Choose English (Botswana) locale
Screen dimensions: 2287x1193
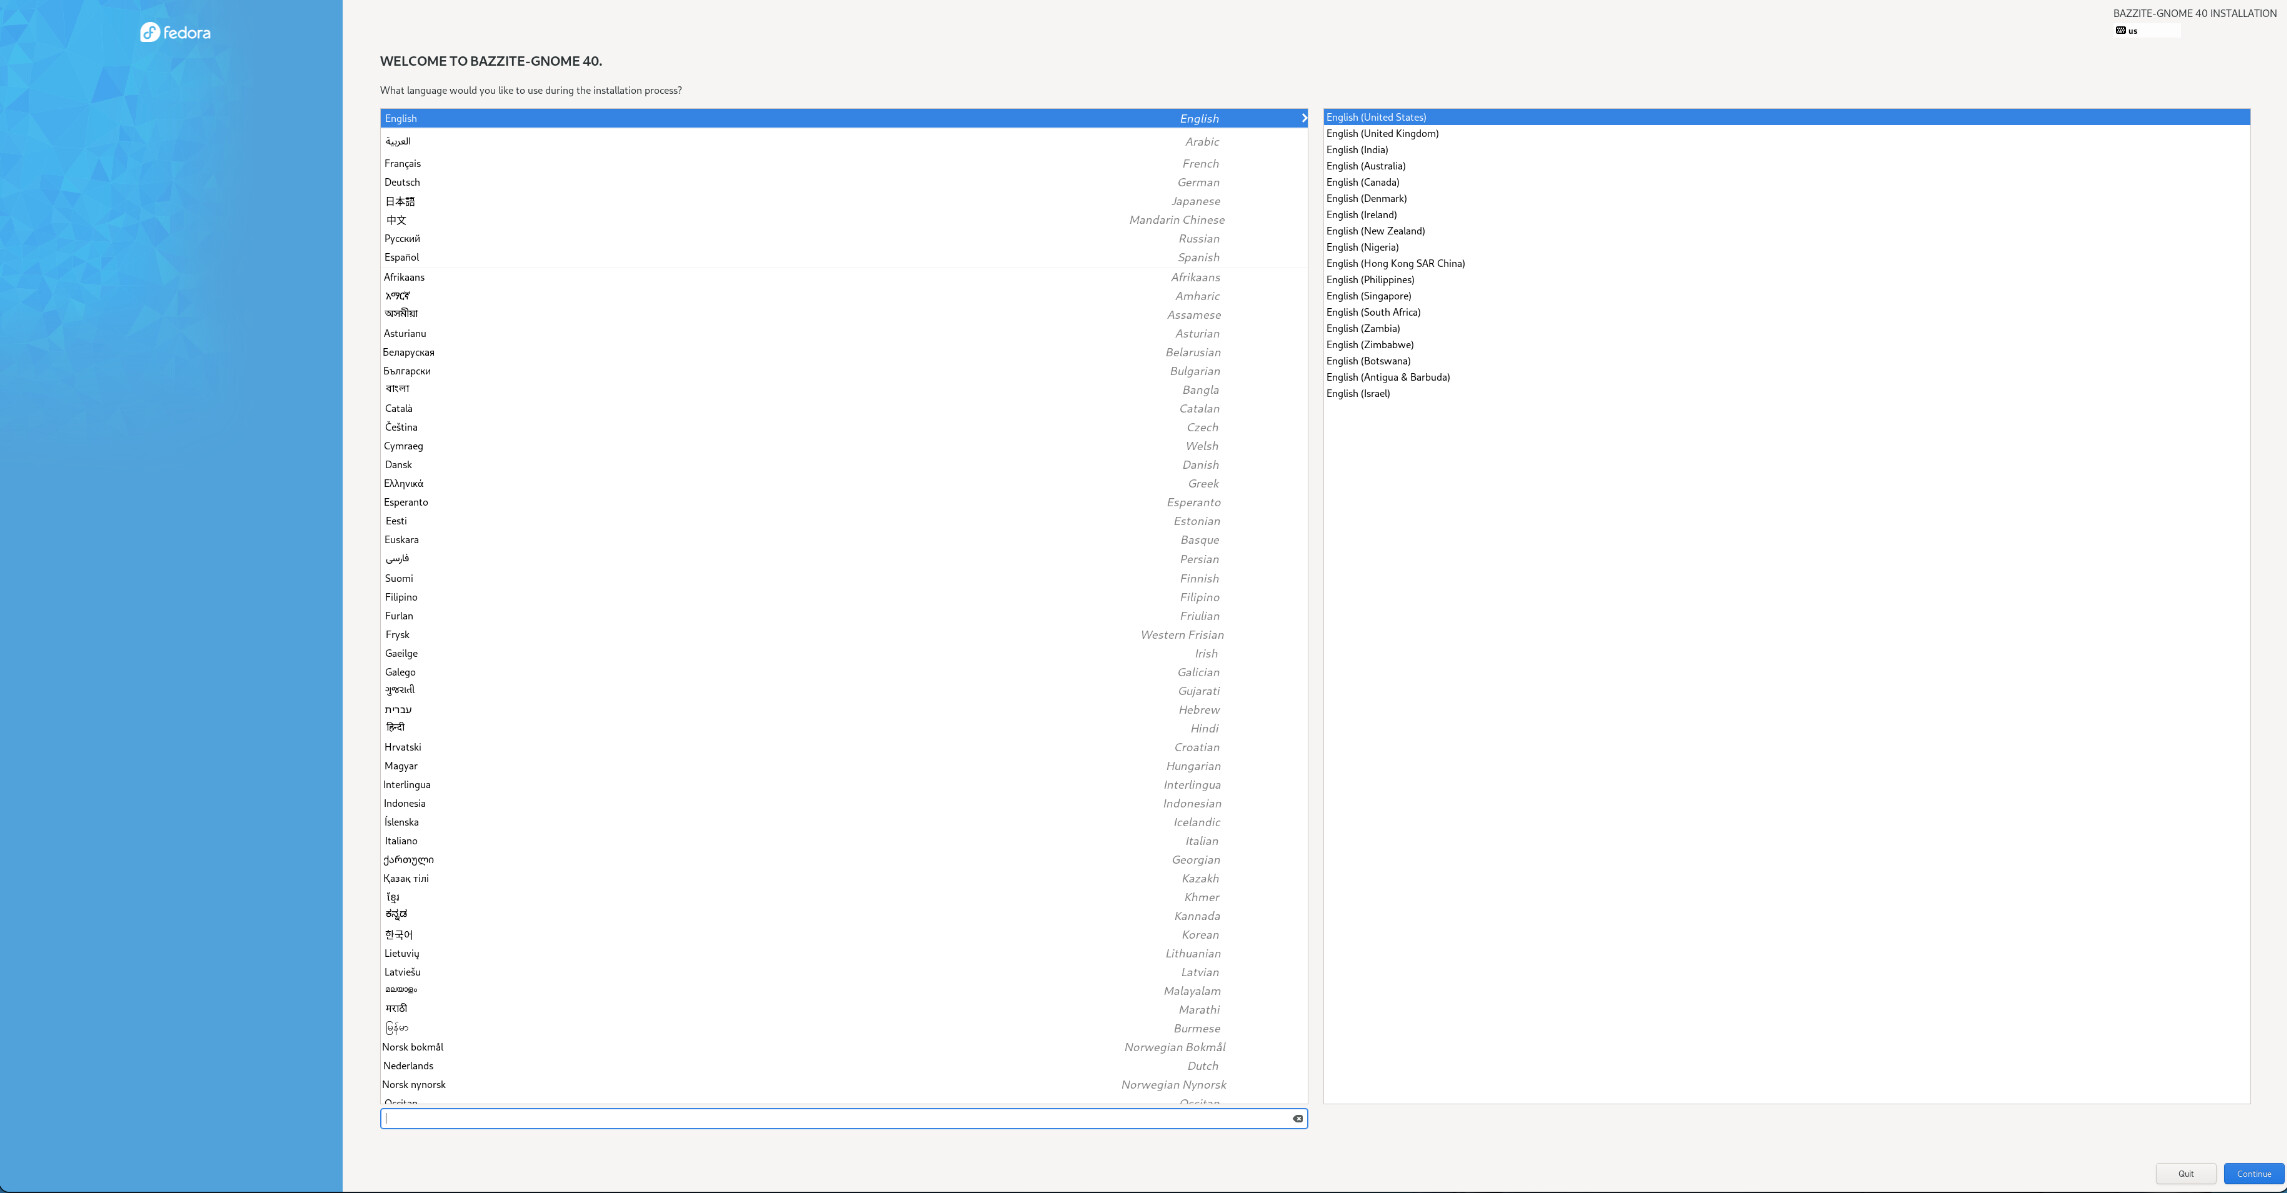pyautogui.click(x=1786, y=361)
